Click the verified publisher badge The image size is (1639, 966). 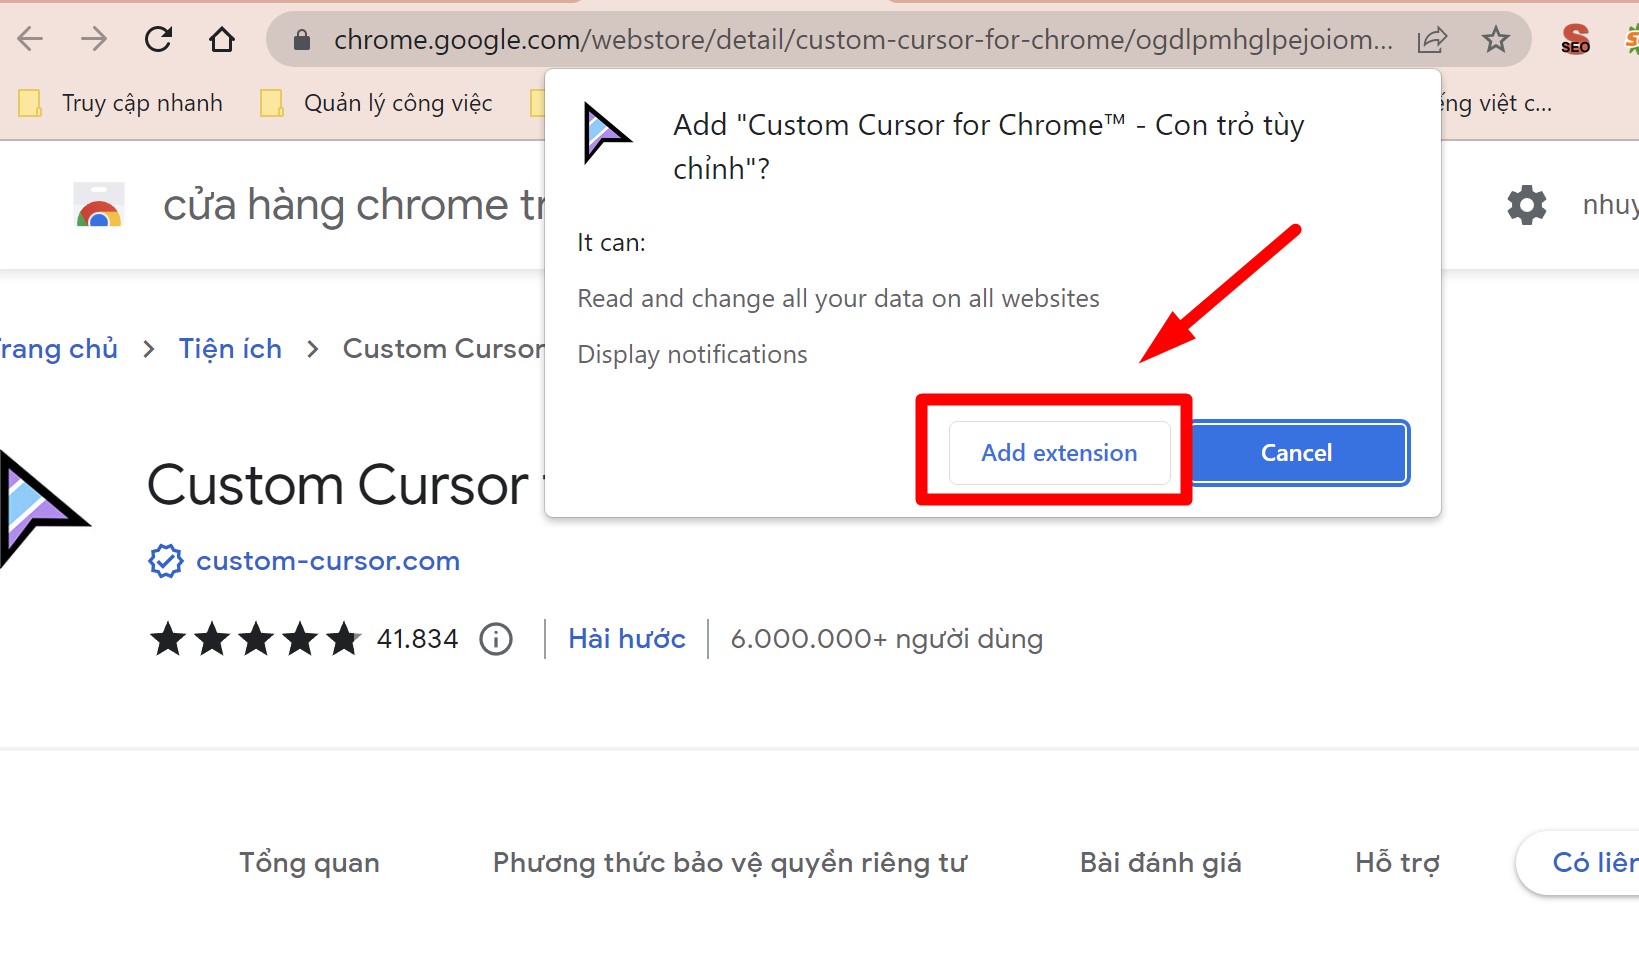point(166,561)
